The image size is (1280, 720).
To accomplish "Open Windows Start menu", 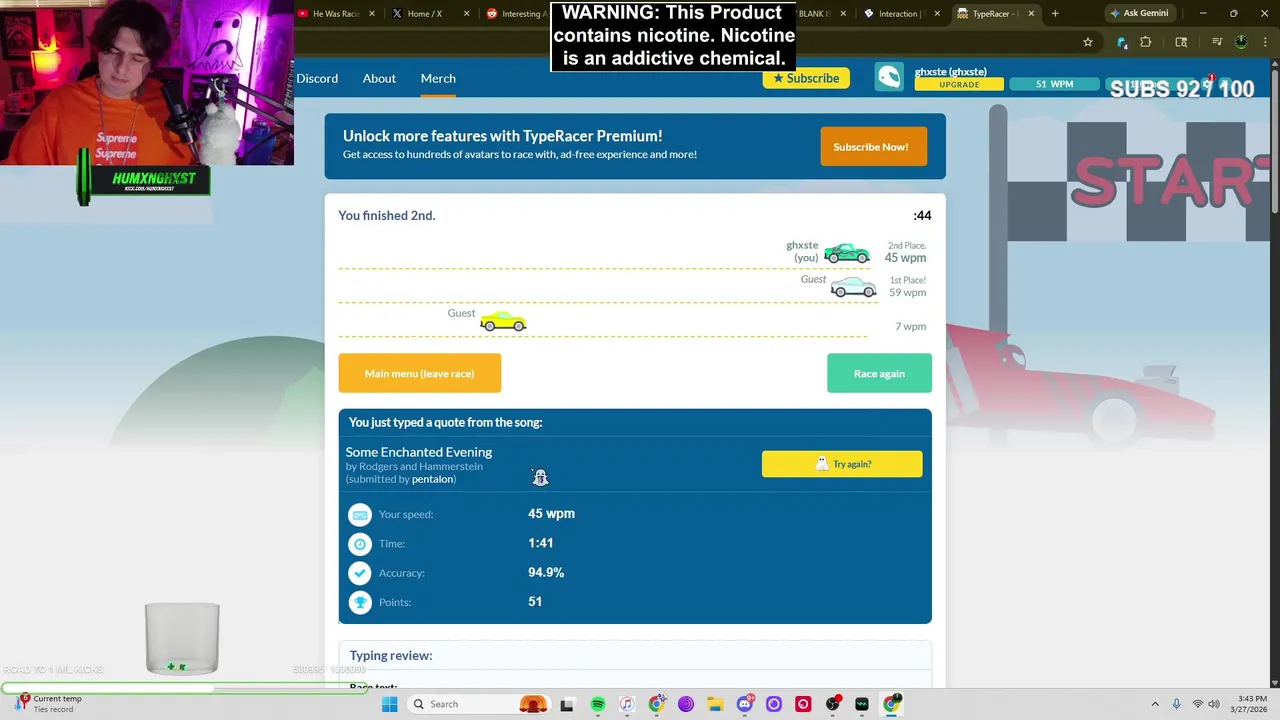I will pos(390,704).
